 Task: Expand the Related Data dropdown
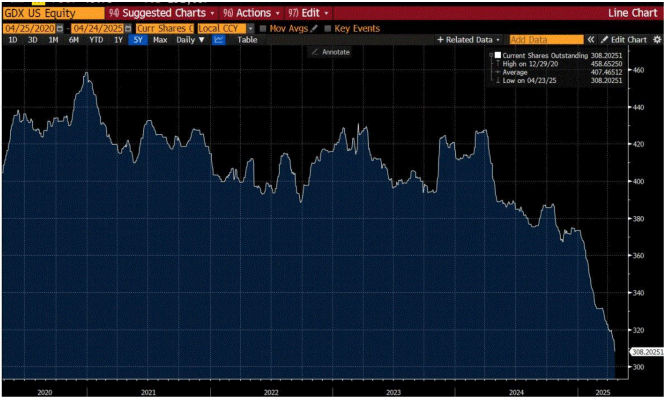(x=467, y=40)
